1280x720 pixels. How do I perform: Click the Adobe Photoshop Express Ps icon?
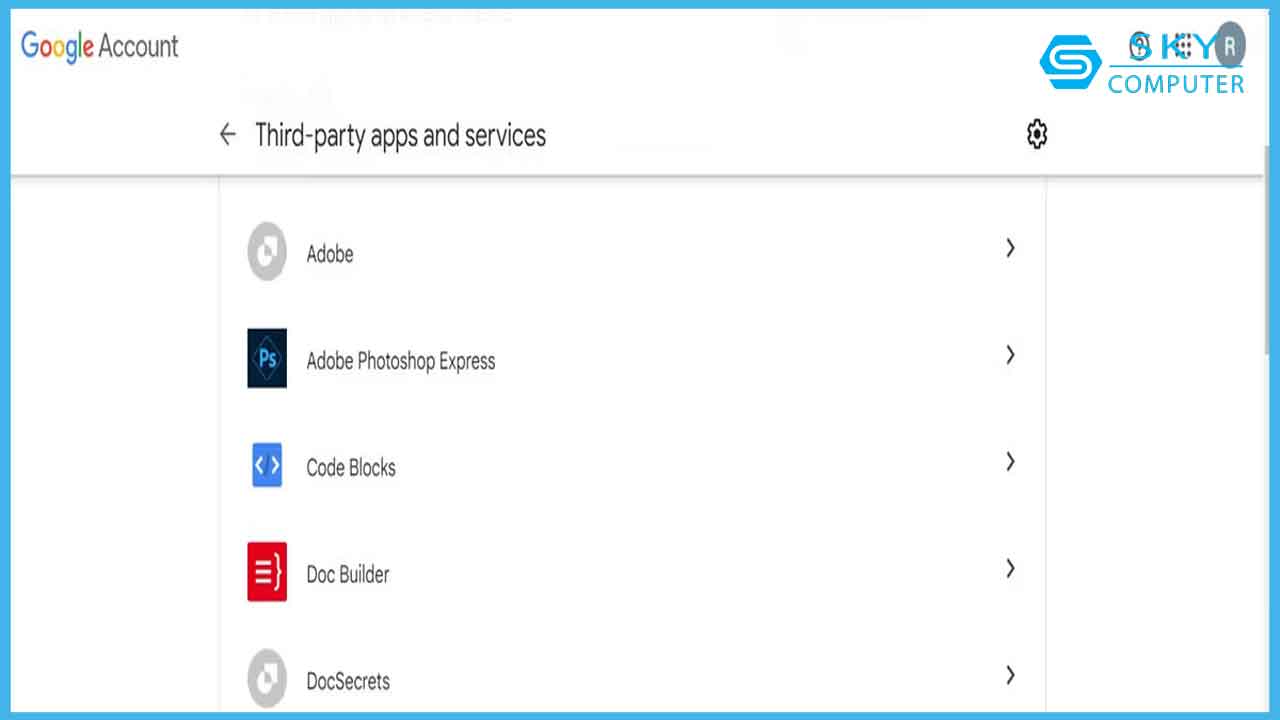267,359
